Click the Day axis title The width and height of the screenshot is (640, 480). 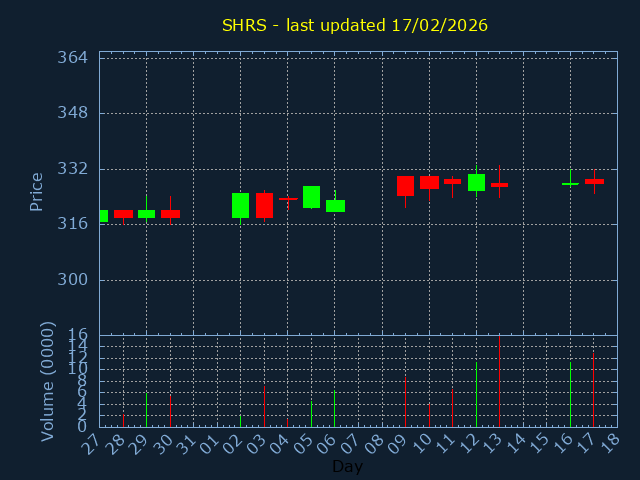coord(347,466)
